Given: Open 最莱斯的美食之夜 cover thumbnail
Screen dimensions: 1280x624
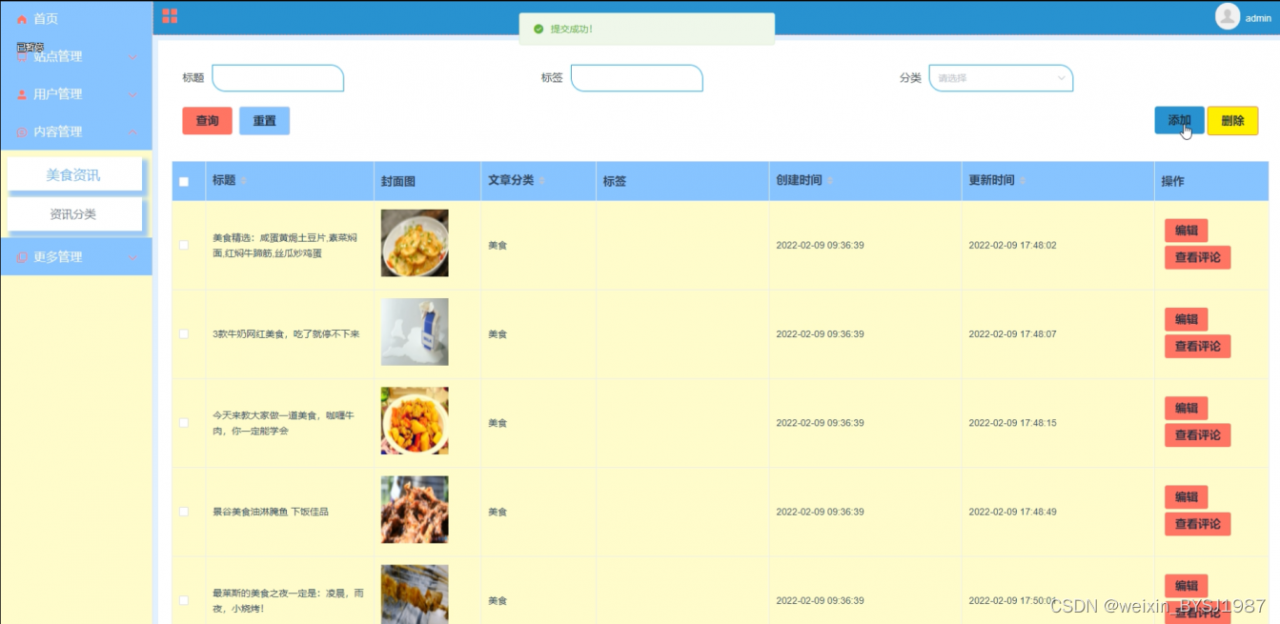Looking at the screenshot, I should tap(415, 594).
